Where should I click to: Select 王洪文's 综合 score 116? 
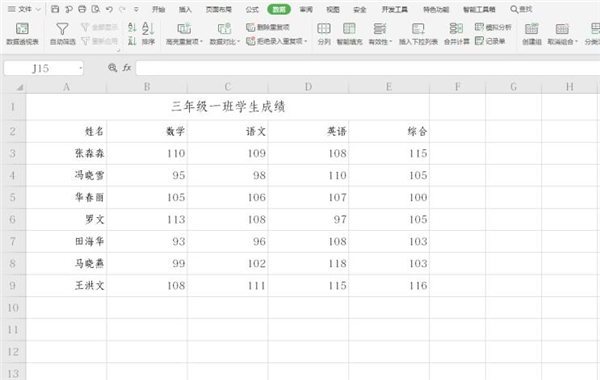389,286
